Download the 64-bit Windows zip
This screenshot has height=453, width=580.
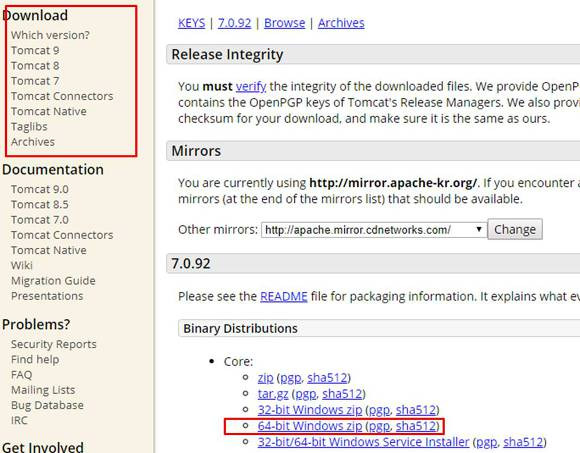[310, 426]
